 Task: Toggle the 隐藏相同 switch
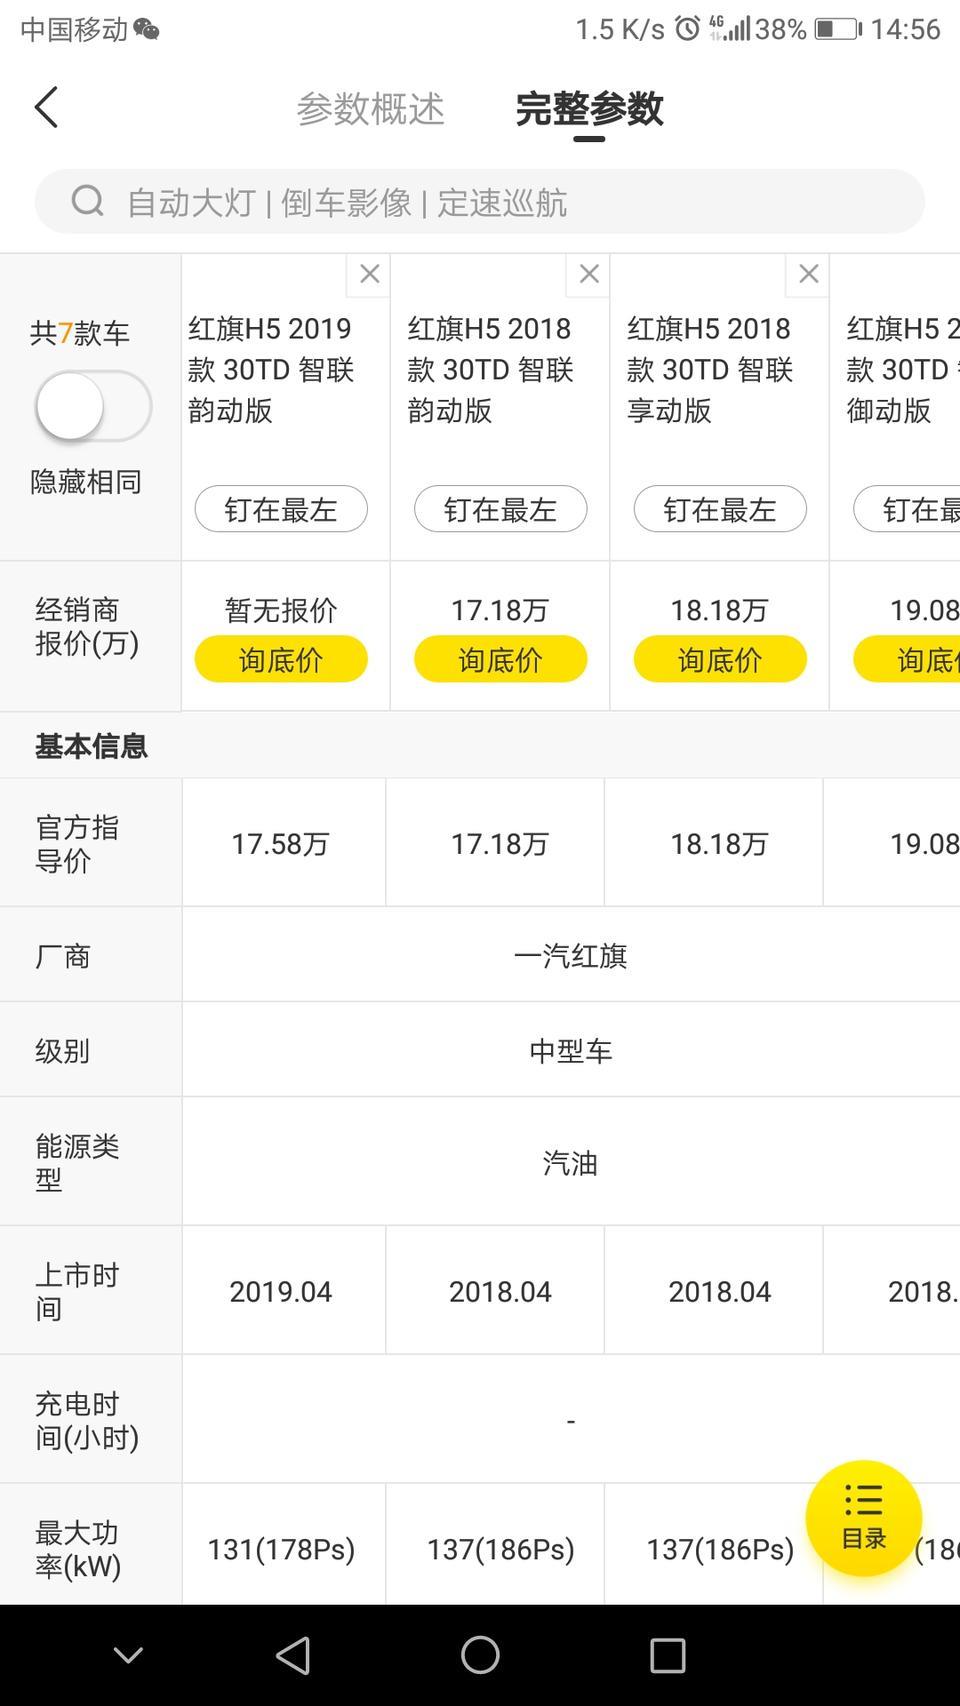(93, 406)
